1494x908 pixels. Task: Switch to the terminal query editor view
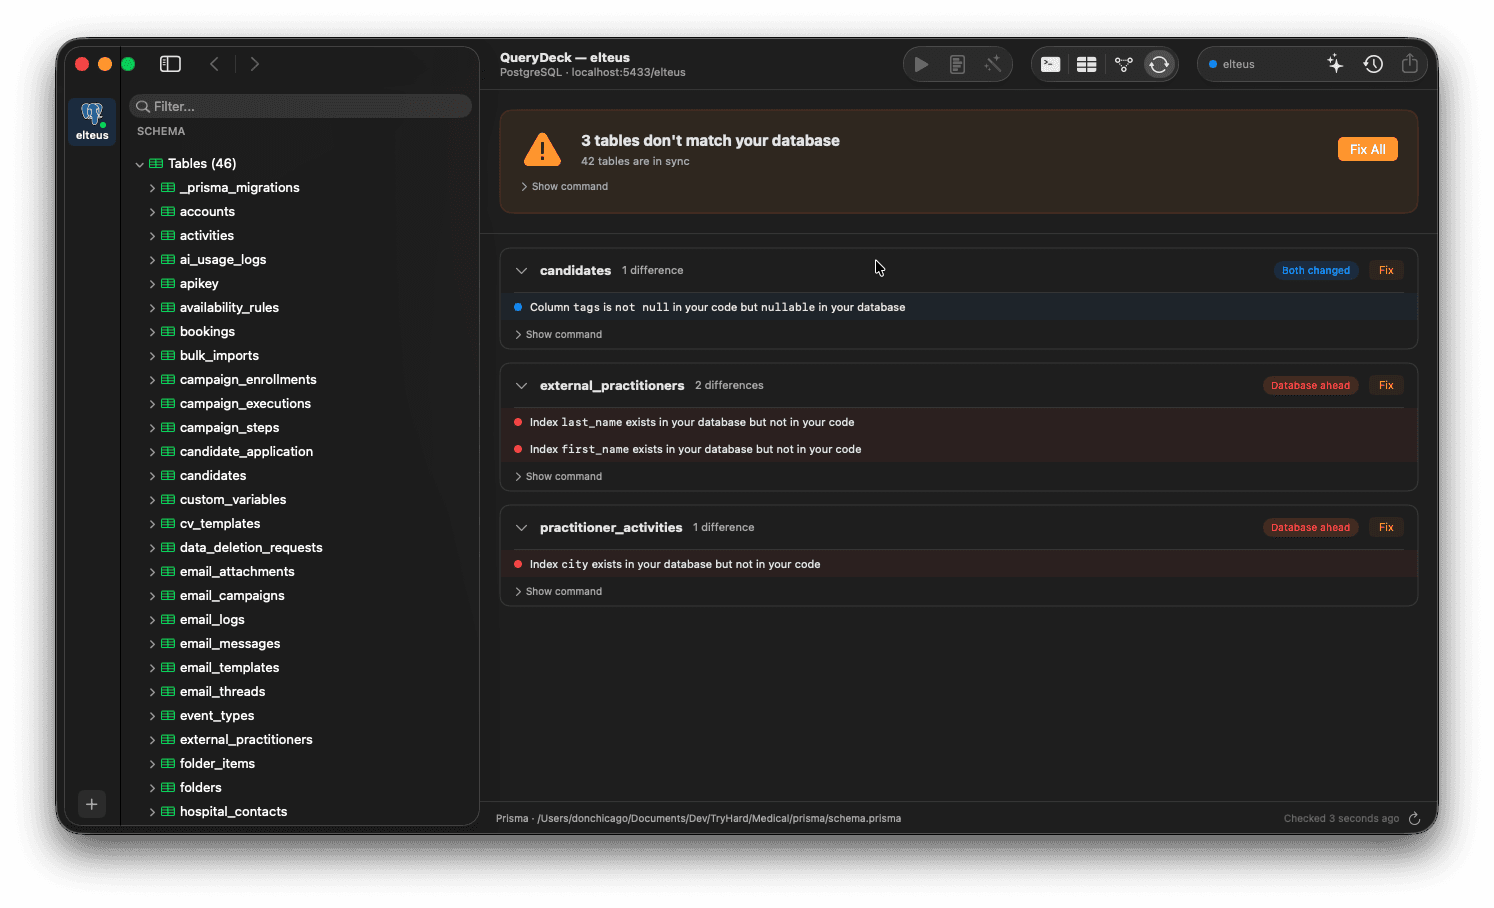pos(1050,64)
